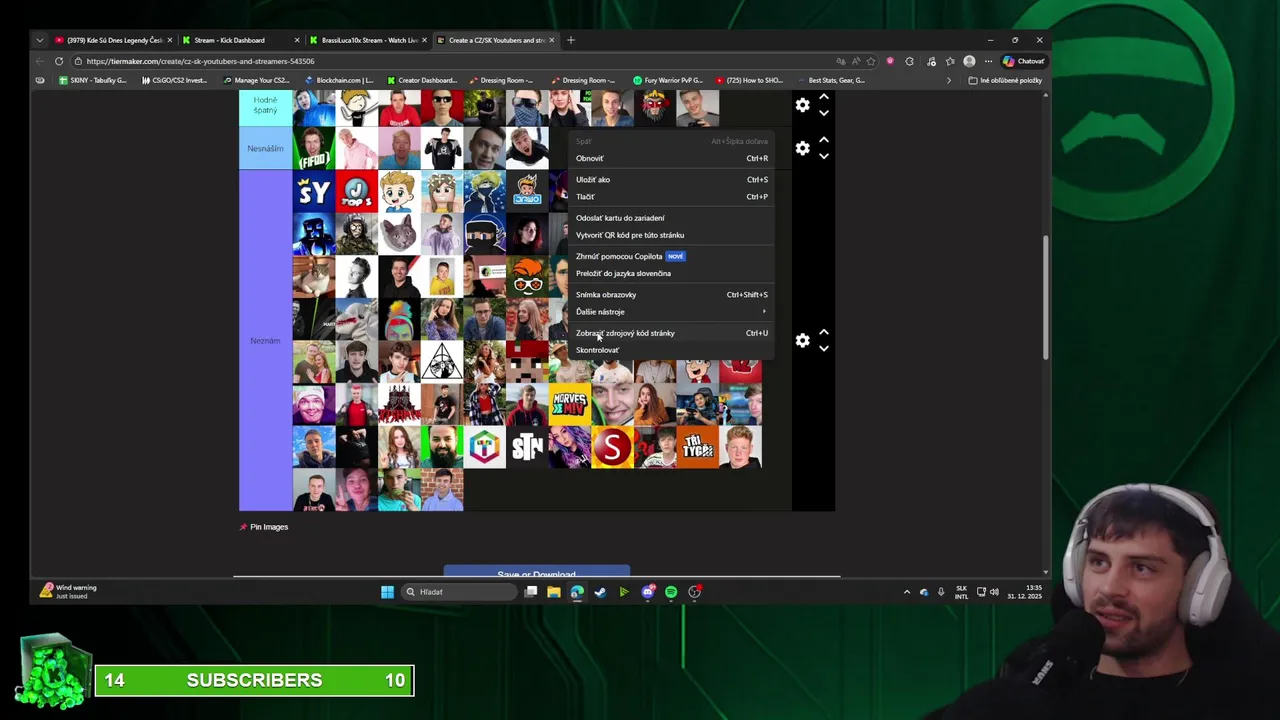The image size is (1280, 720).
Task: Select Obnoviť in the context menu
Action: coord(671,158)
